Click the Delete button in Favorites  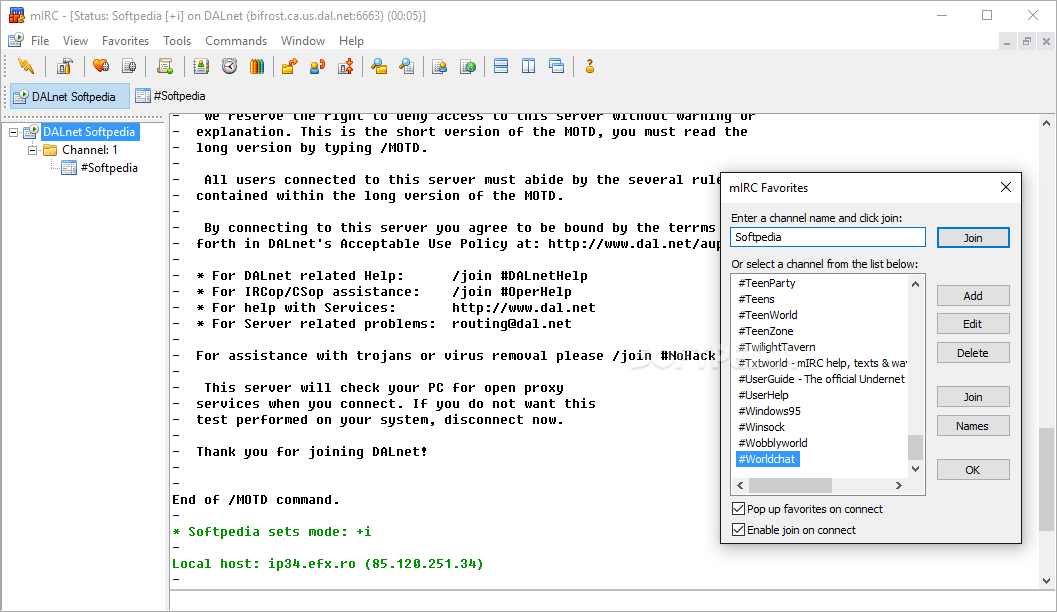point(973,353)
